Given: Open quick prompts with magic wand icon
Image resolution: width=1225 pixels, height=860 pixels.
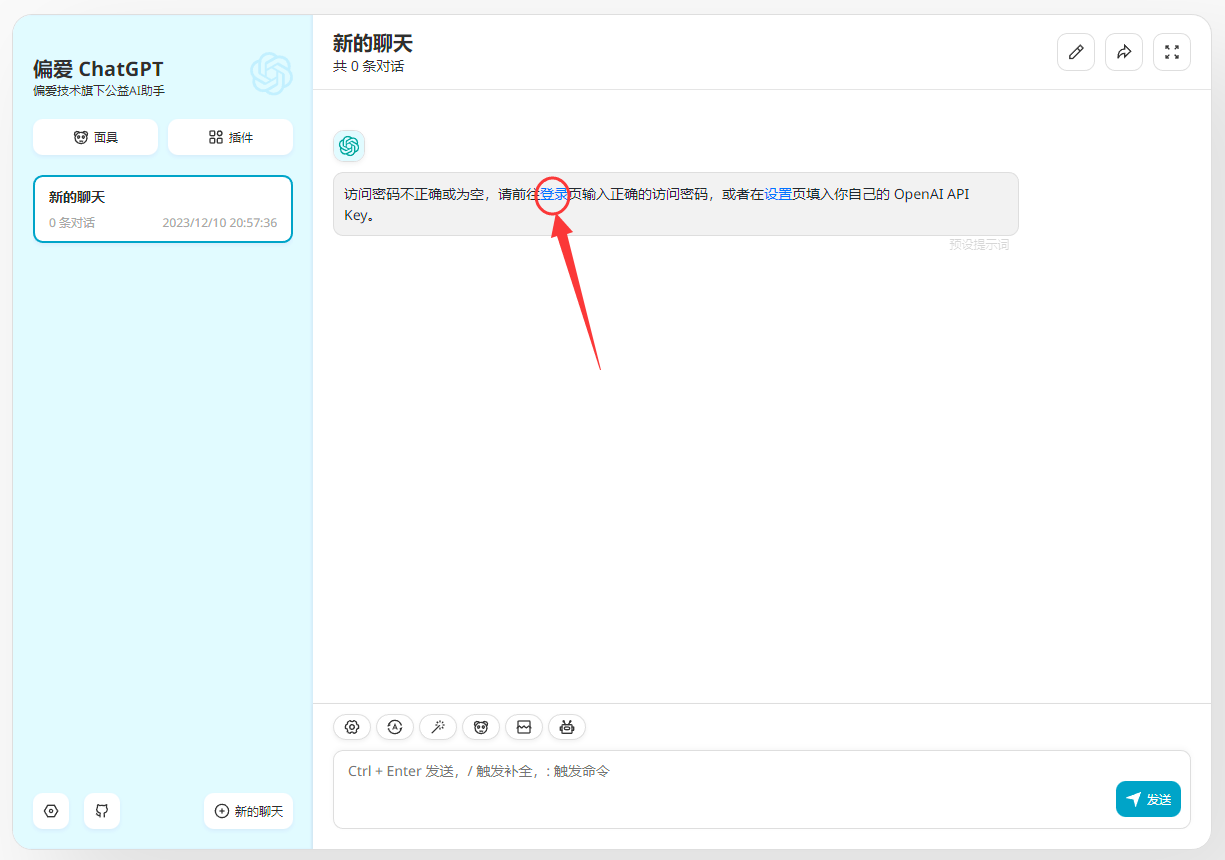Looking at the screenshot, I should [438, 727].
